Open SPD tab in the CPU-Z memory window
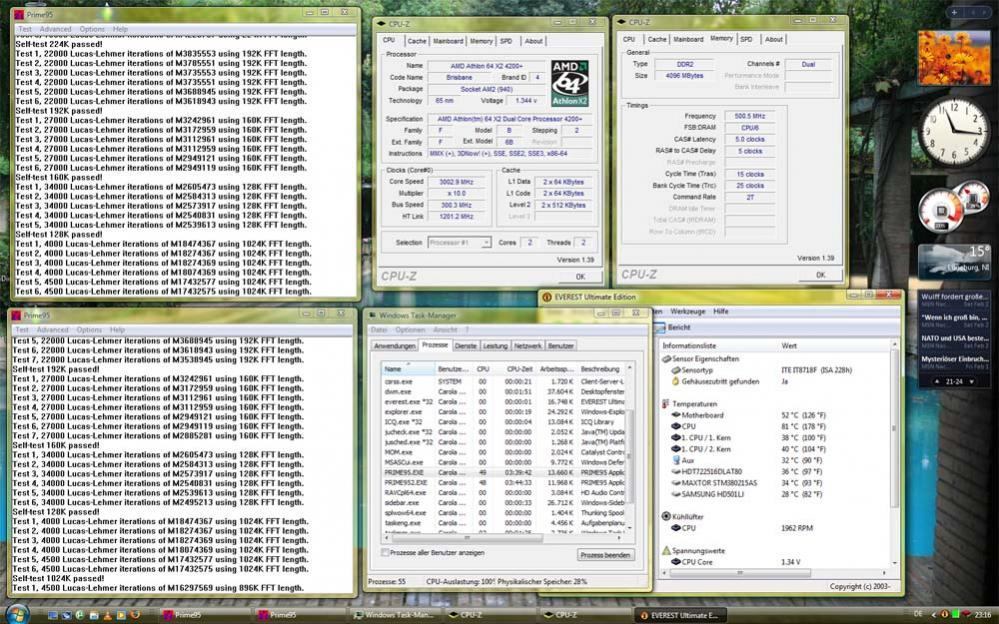This screenshot has height=624, width=999. point(746,40)
